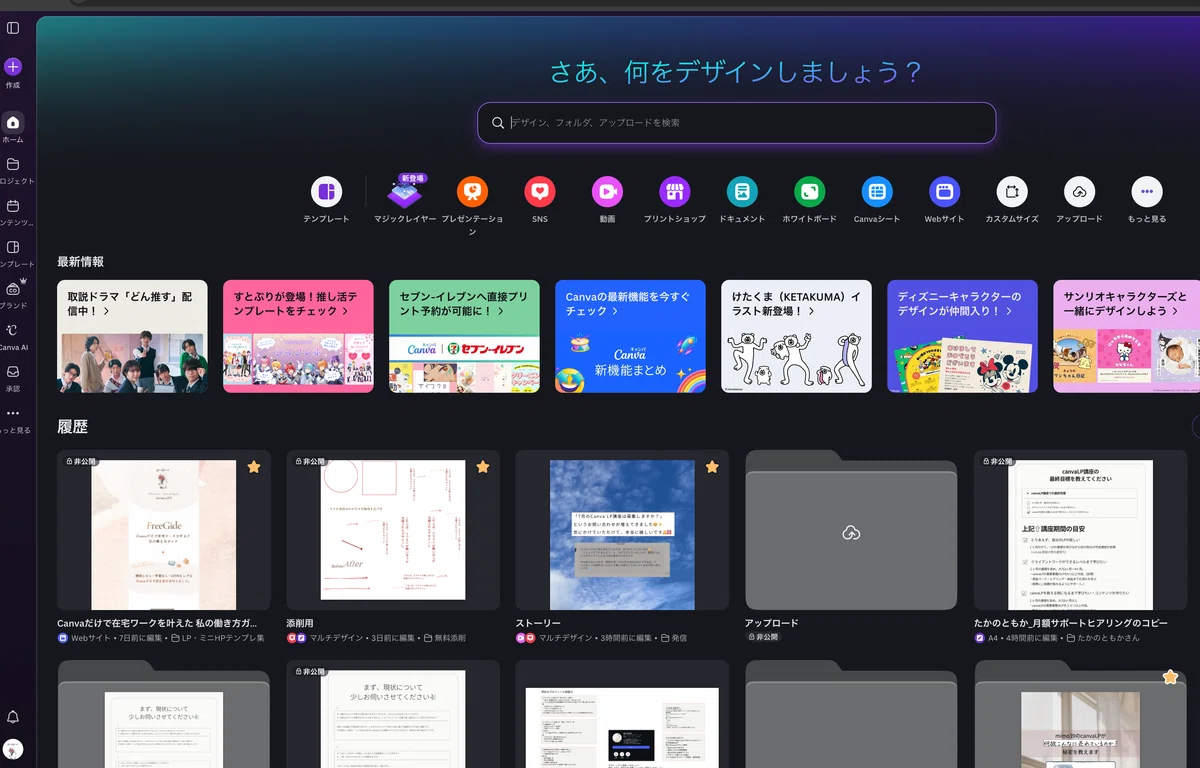Open the ストーリー sky thumbnail
This screenshot has width=1200, height=768.
point(622,530)
